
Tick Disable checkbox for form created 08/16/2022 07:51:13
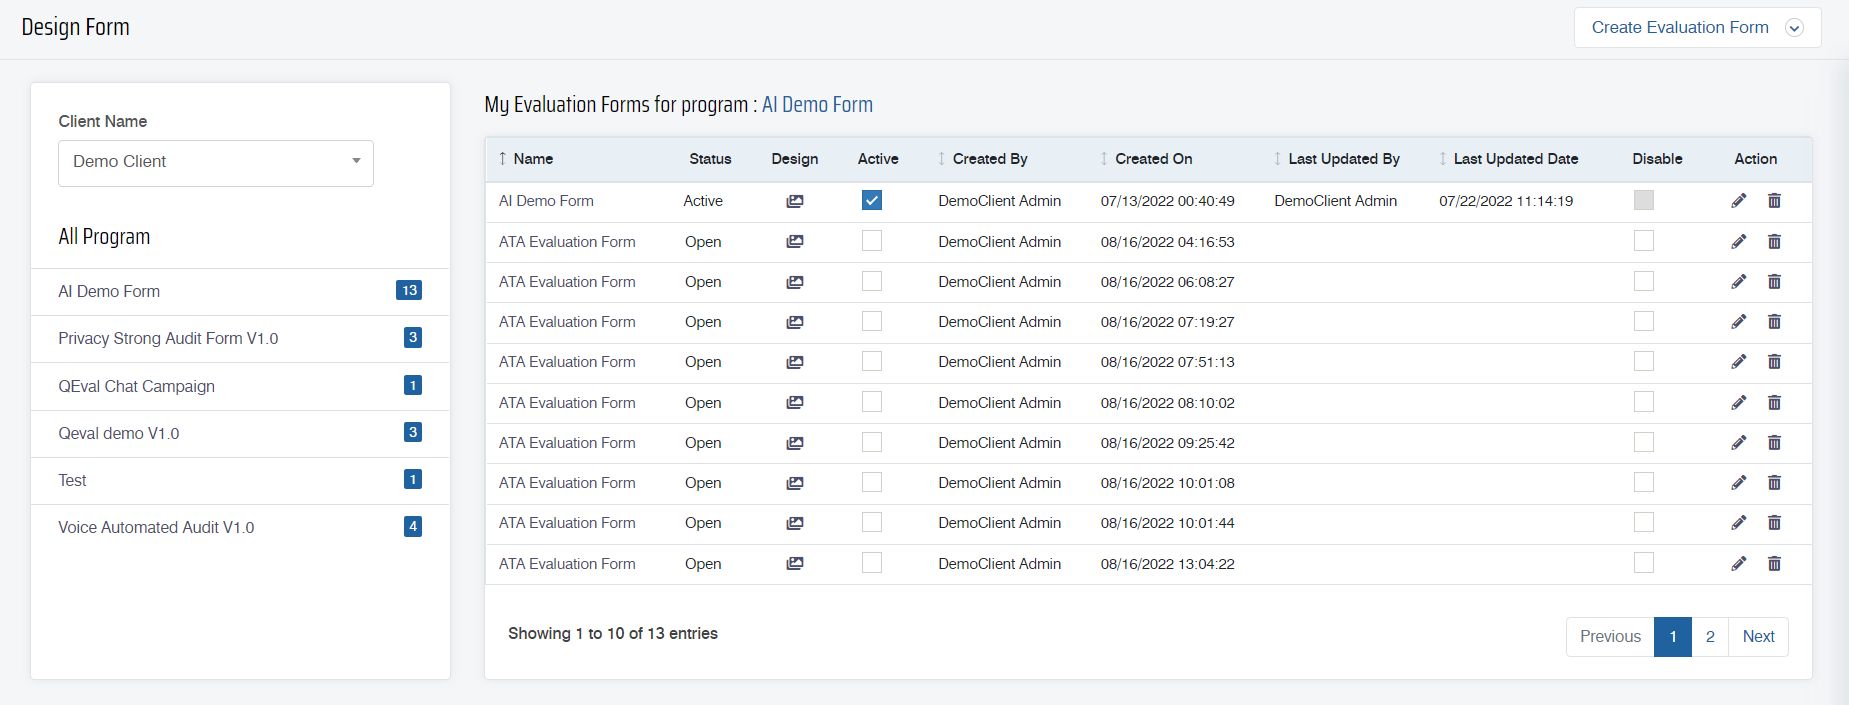(x=1643, y=361)
